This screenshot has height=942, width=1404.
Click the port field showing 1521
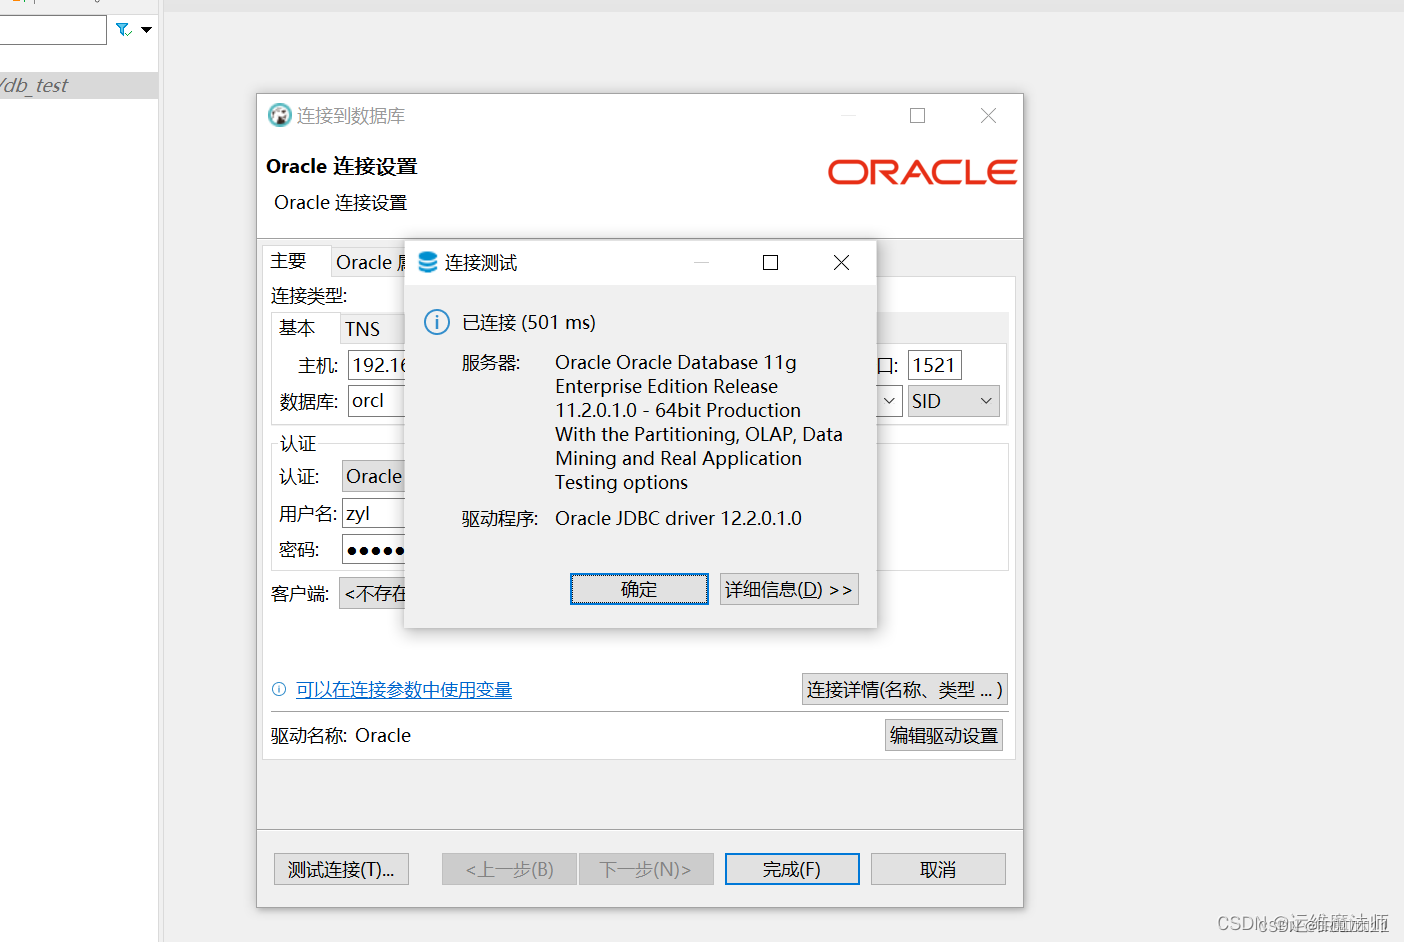click(x=934, y=365)
